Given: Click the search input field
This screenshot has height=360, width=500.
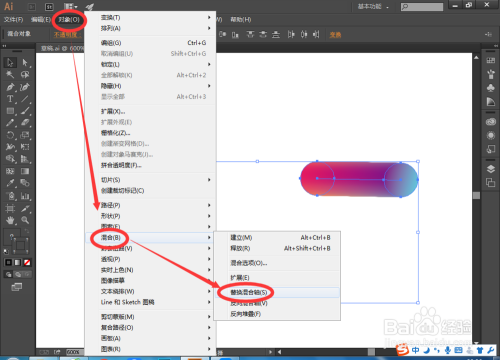Looking at the screenshot, I should tap(422, 7).
